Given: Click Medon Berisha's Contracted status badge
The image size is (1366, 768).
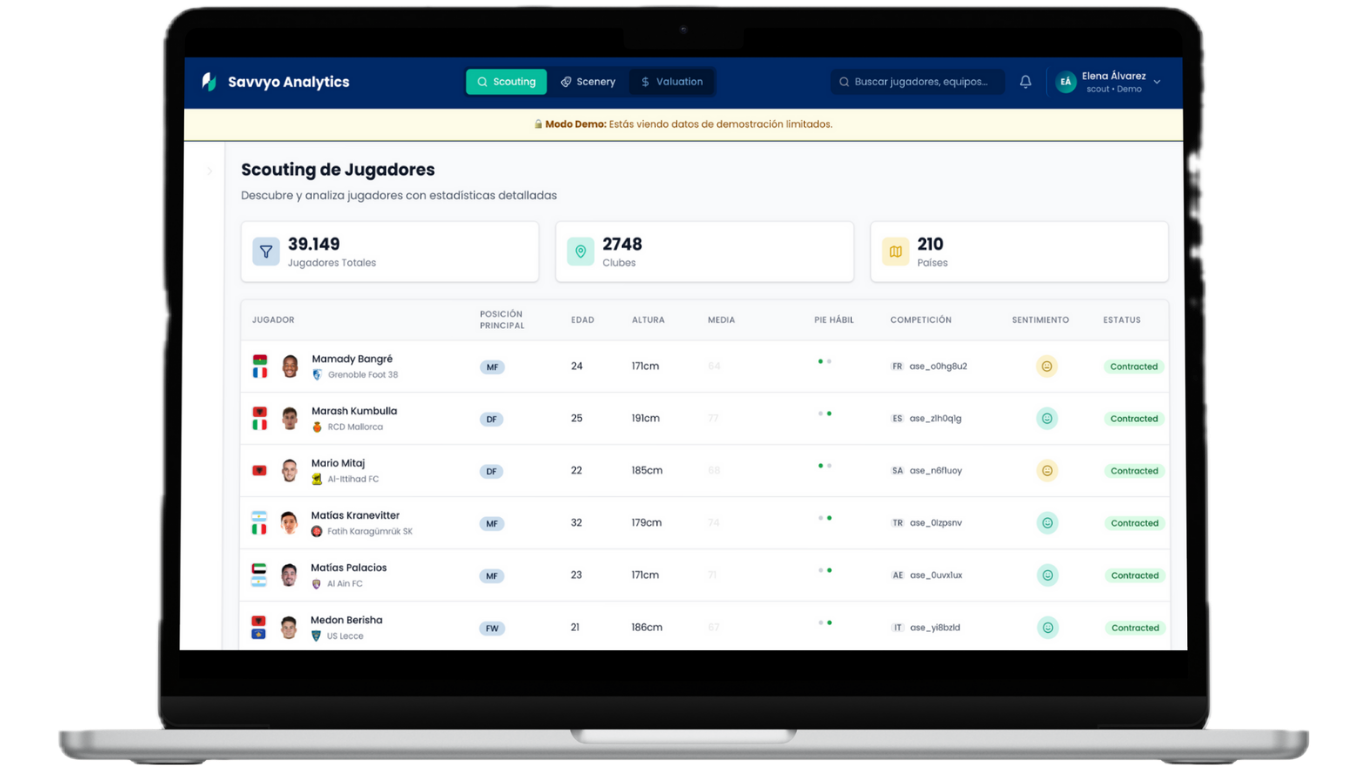Looking at the screenshot, I should coord(1134,628).
